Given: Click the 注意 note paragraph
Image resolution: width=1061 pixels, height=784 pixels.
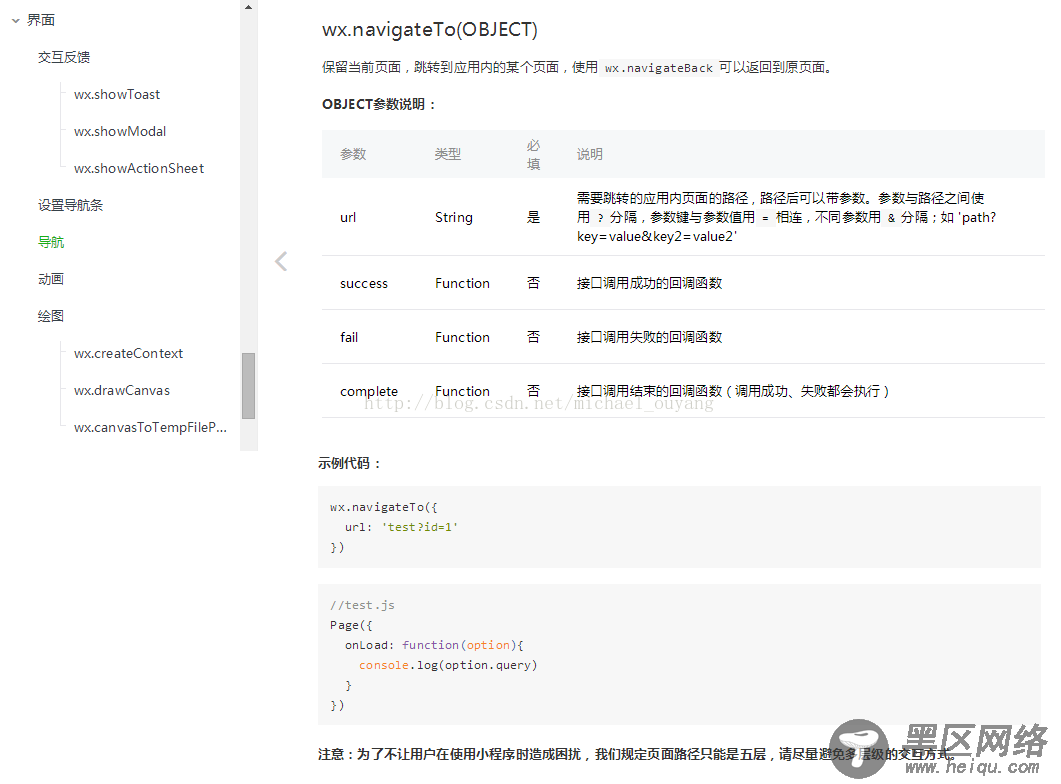Looking at the screenshot, I should [636, 754].
